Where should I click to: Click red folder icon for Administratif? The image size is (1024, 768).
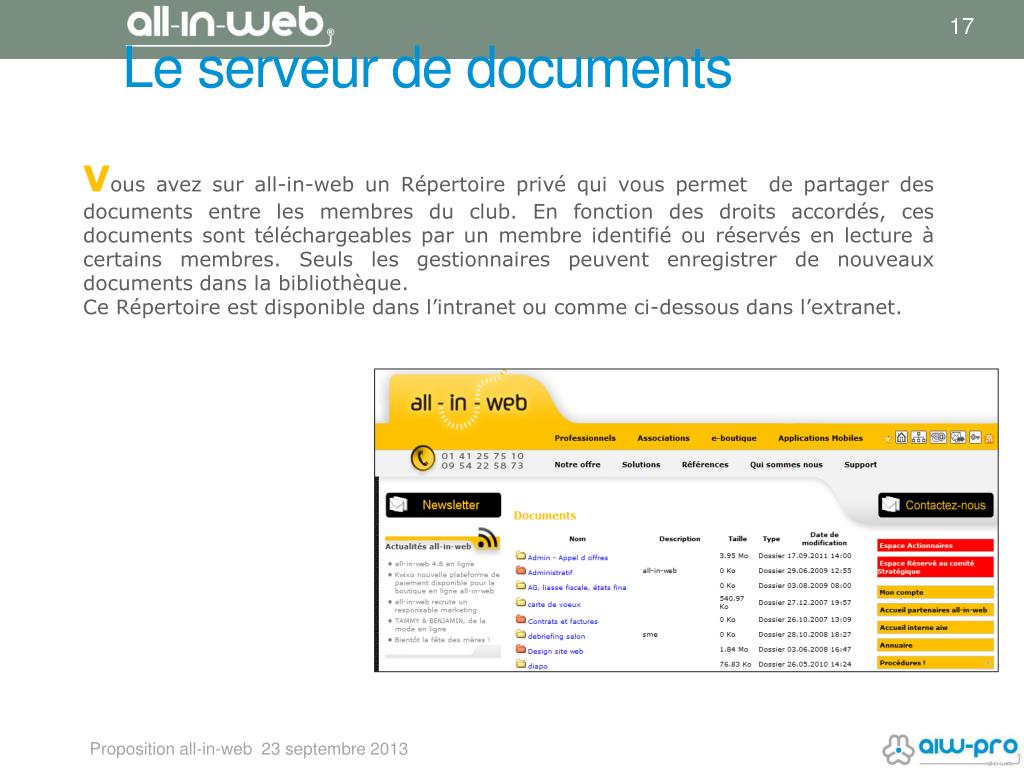click(520, 571)
